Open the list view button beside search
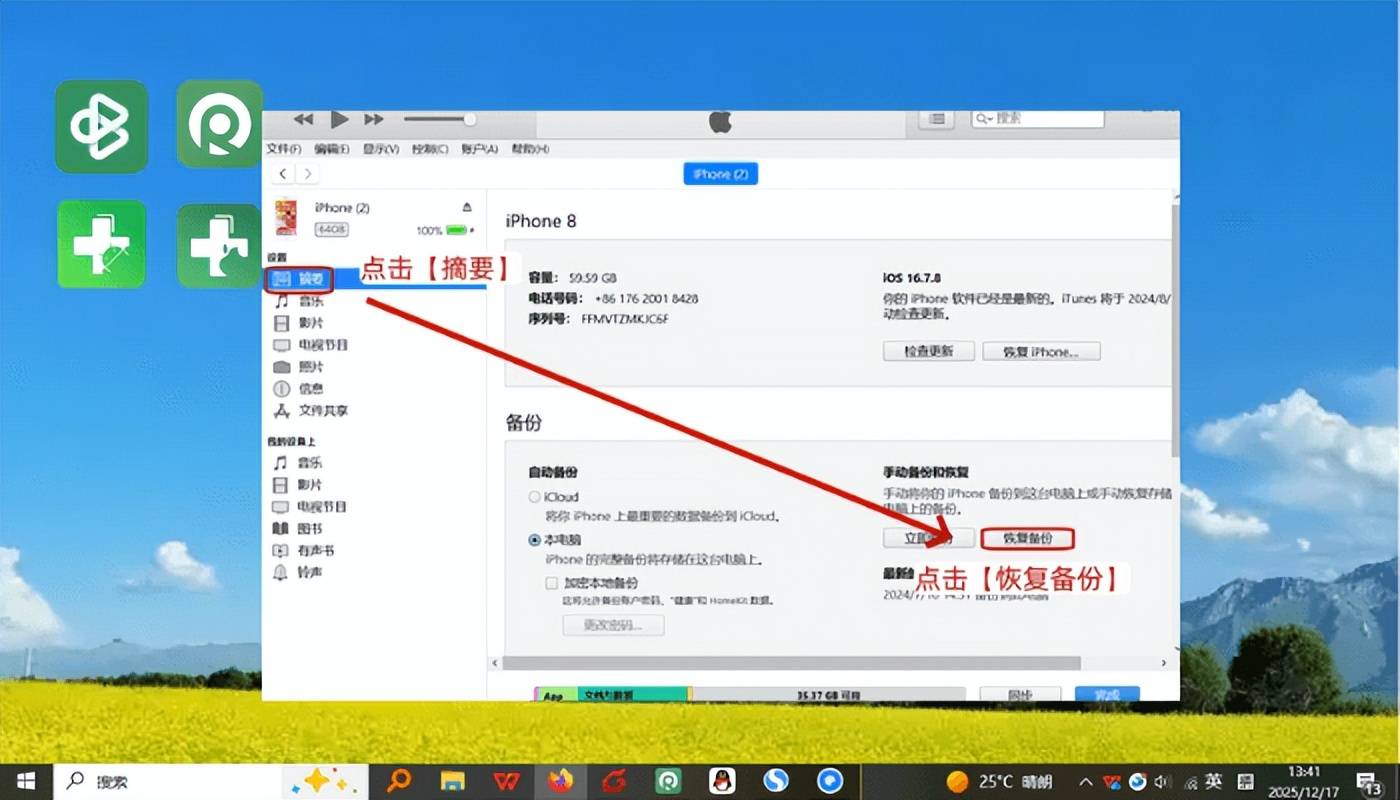 point(936,118)
